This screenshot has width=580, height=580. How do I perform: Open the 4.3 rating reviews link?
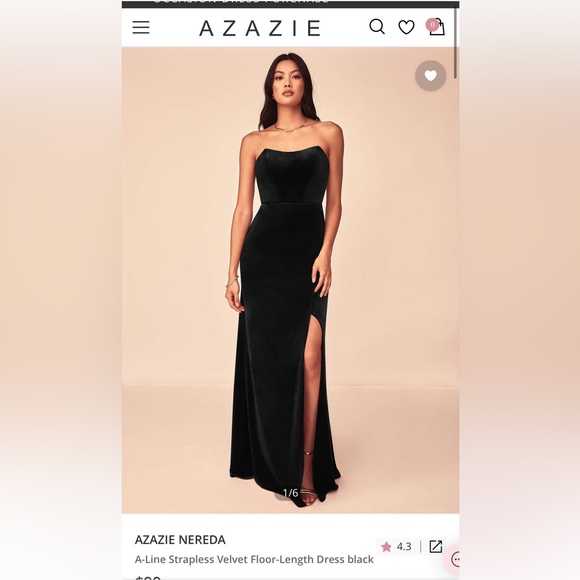[404, 546]
